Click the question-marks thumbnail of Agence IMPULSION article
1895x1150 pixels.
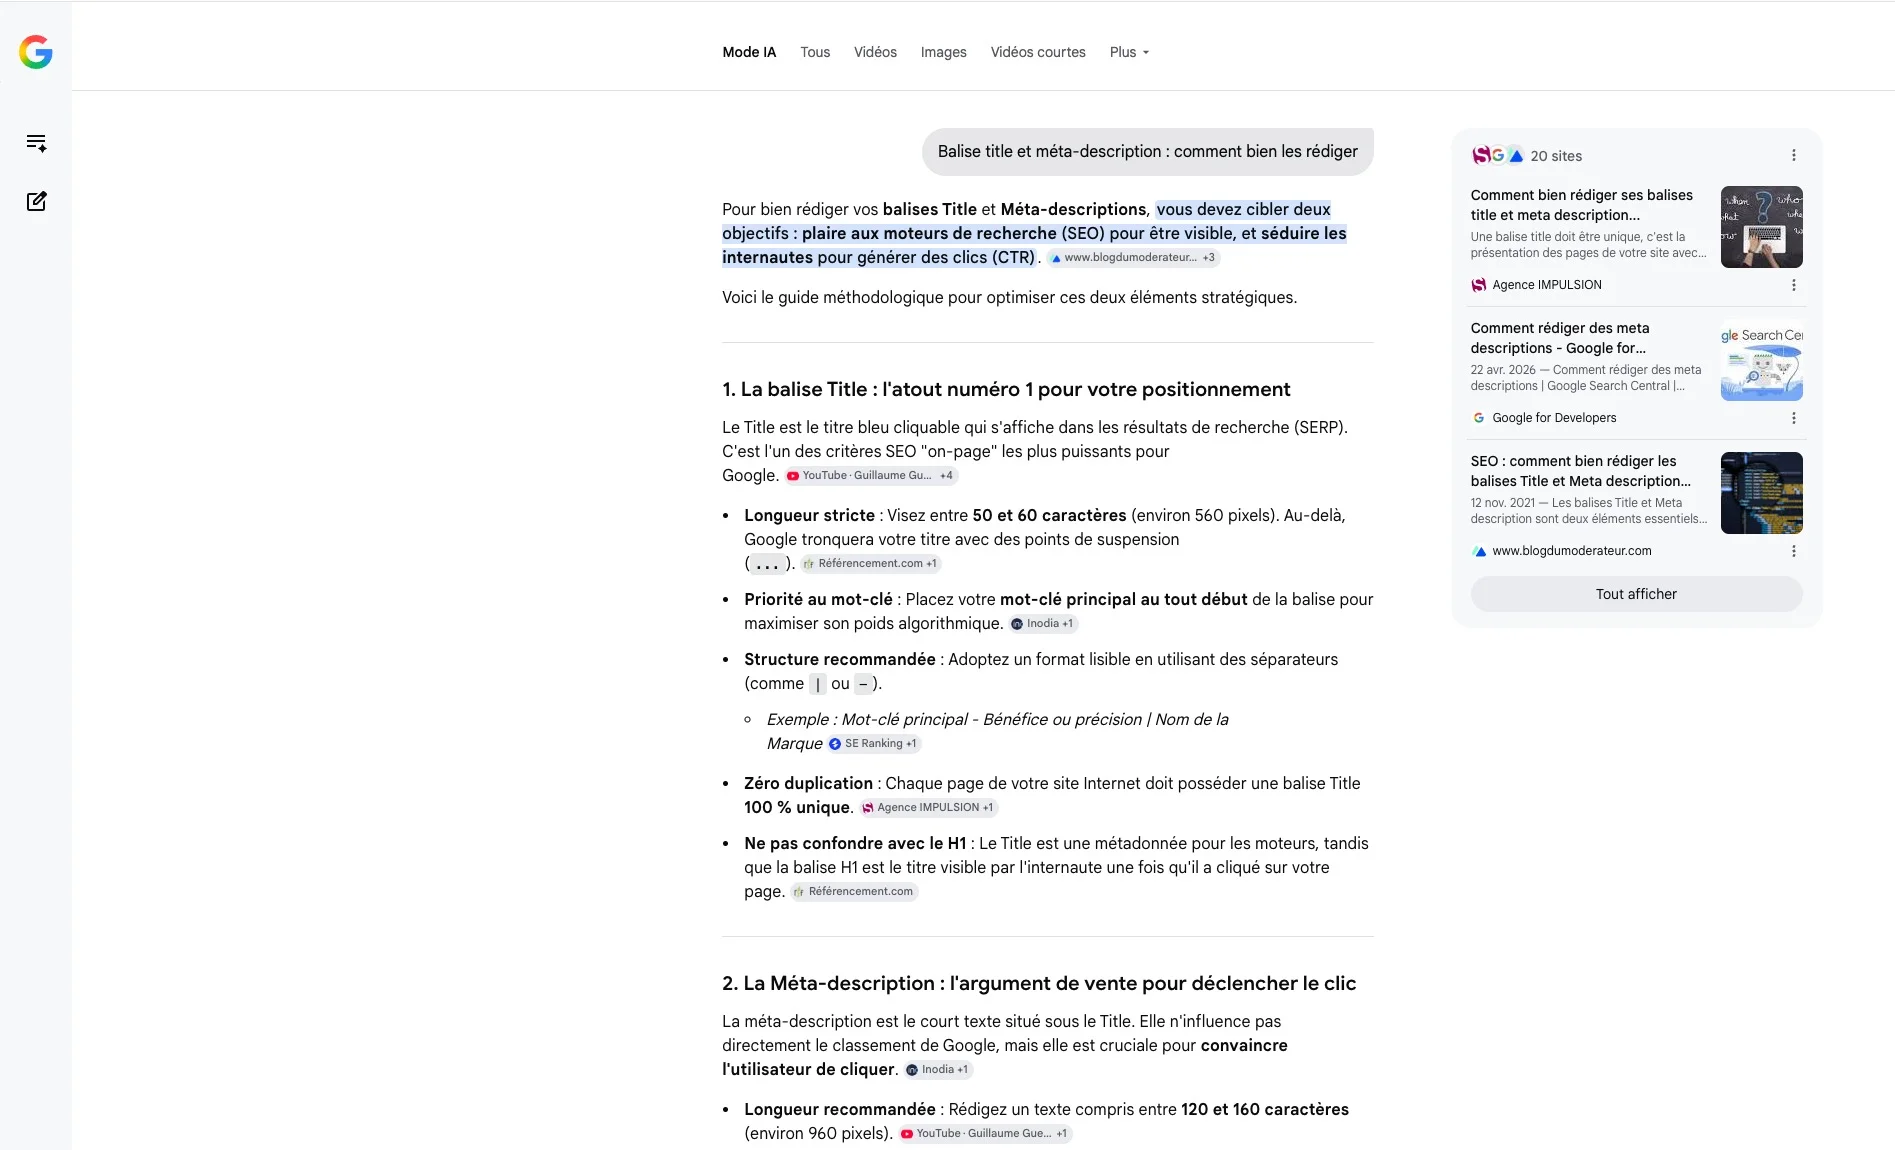pyautogui.click(x=1761, y=227)
